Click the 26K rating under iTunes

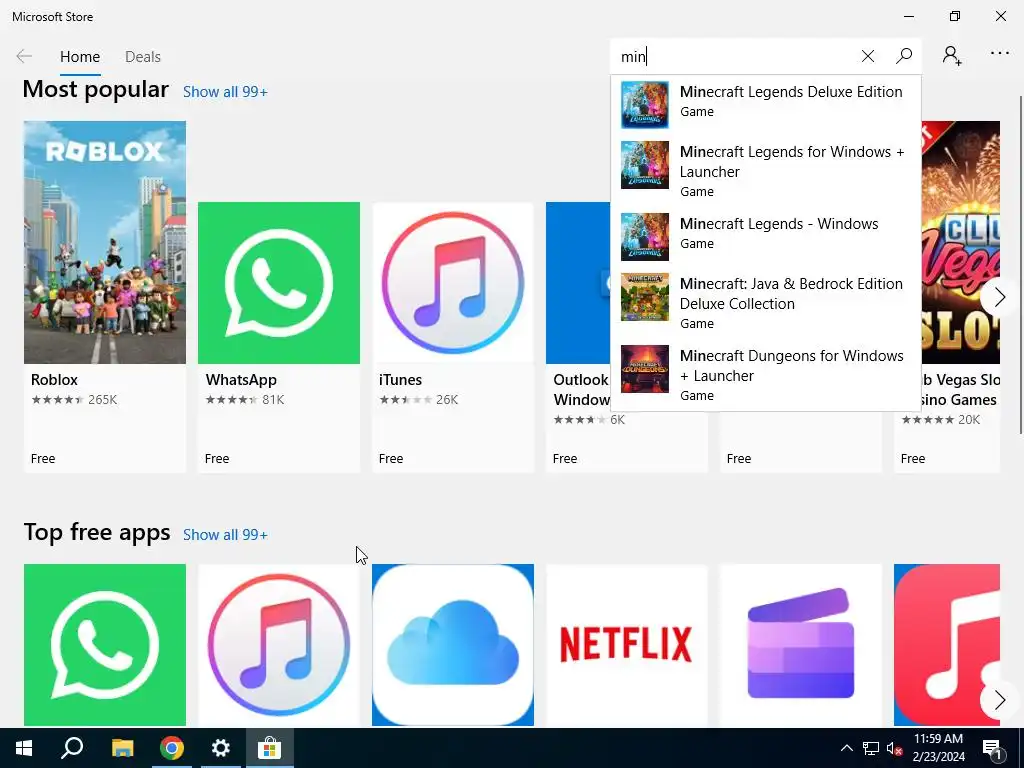pos(447,400)
